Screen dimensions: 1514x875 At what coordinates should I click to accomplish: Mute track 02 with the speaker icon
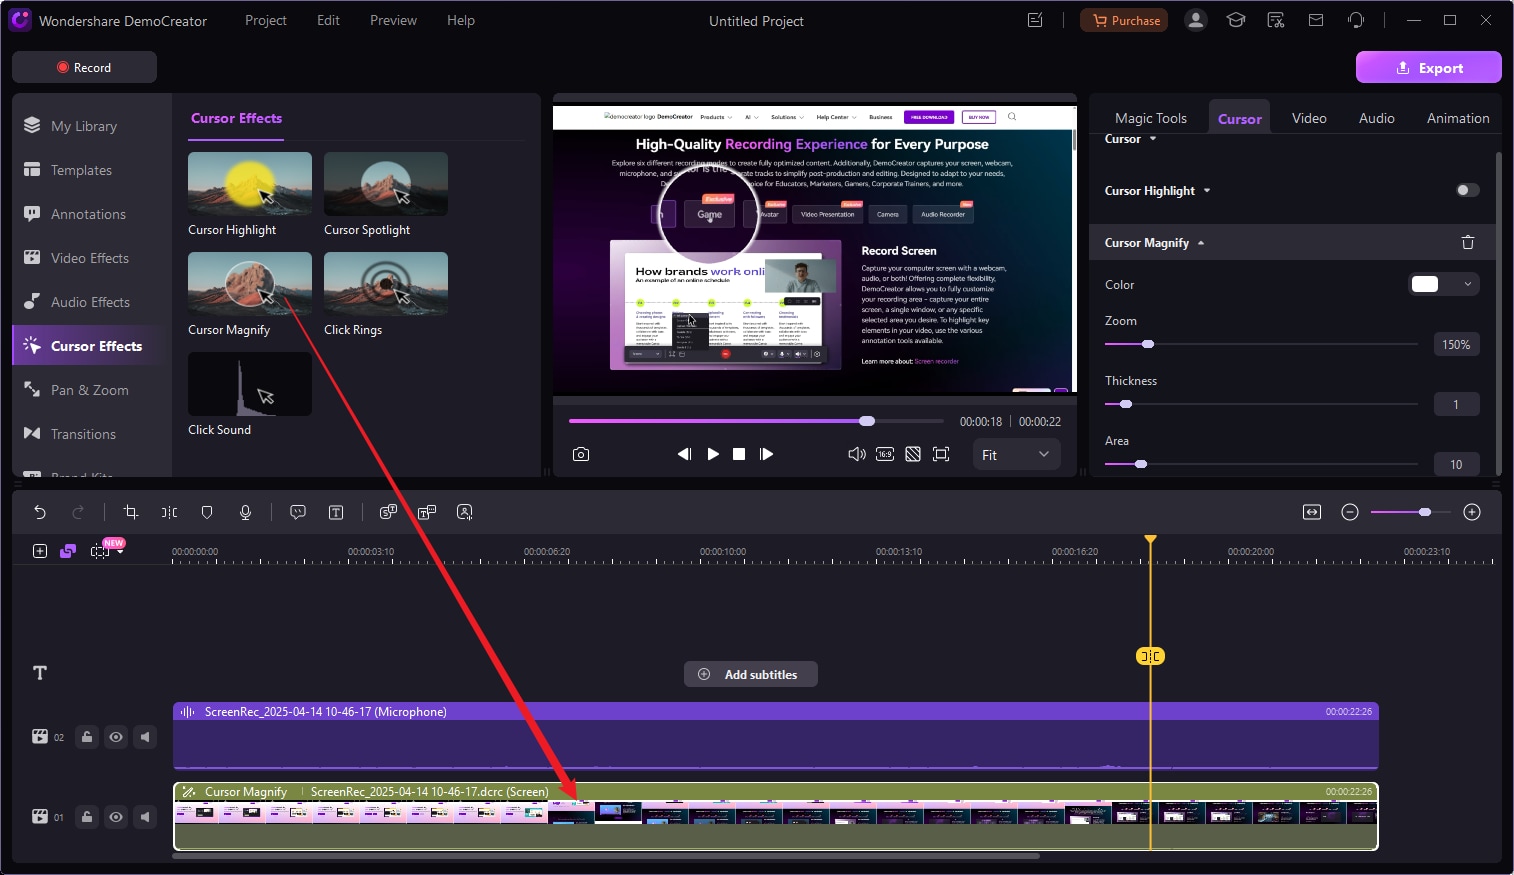click(145, 737)
